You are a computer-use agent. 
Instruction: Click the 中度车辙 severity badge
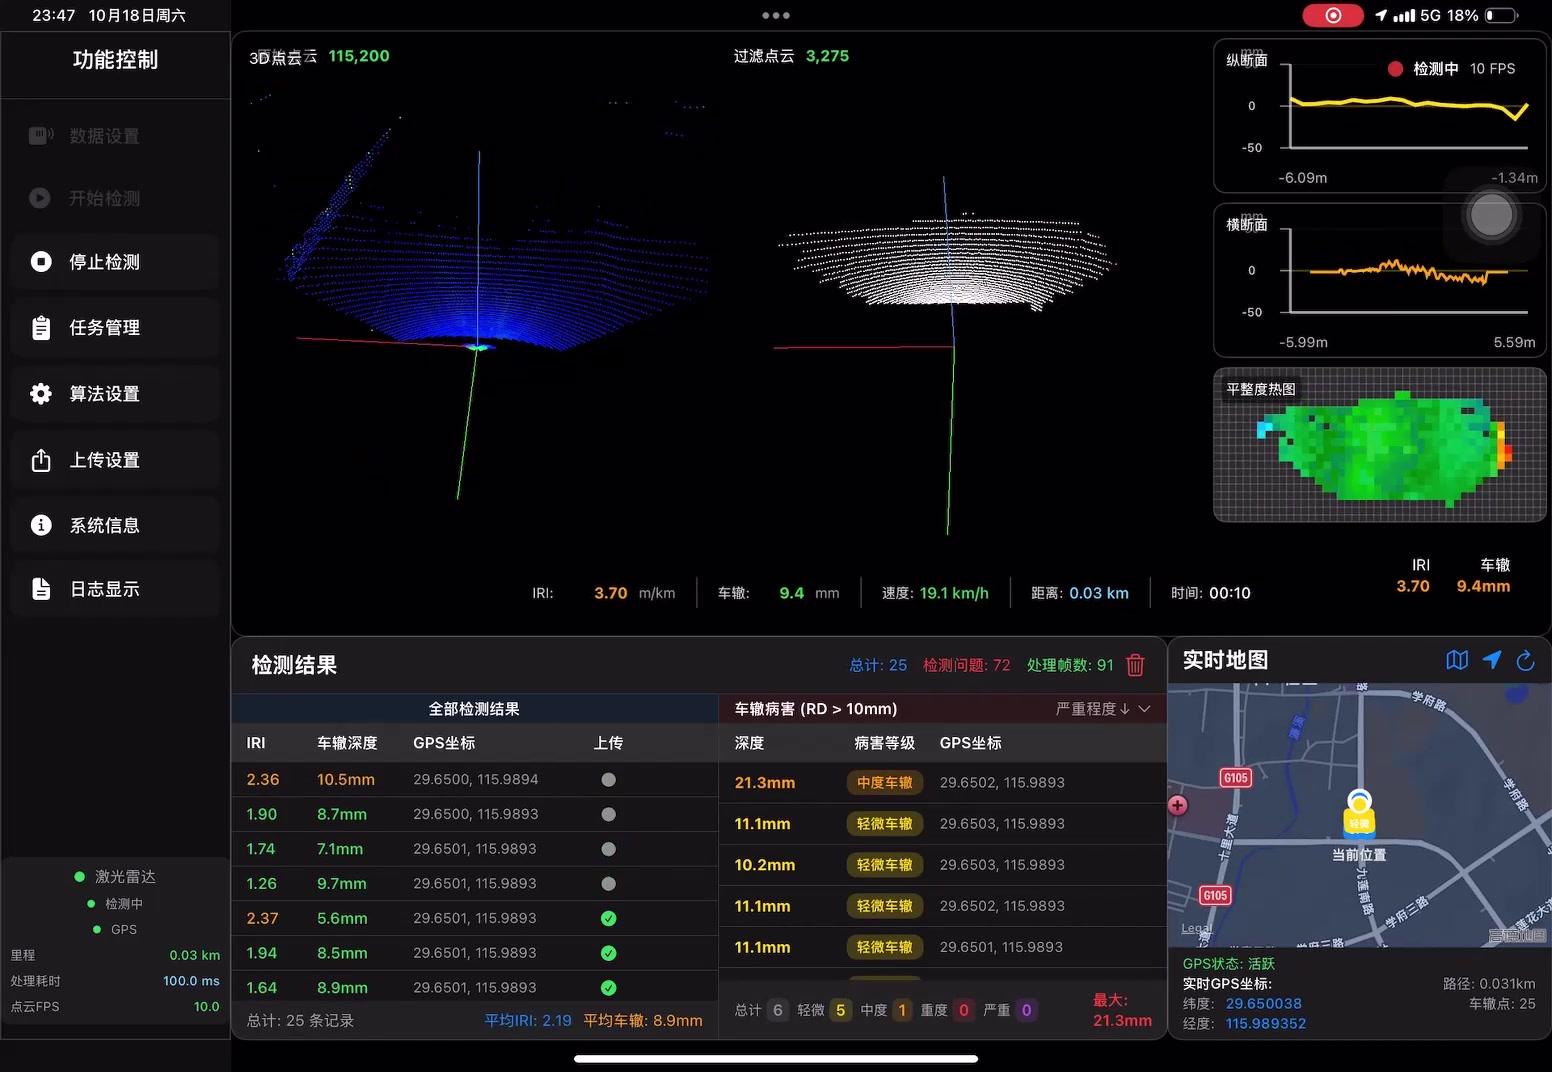click(885, 783)
